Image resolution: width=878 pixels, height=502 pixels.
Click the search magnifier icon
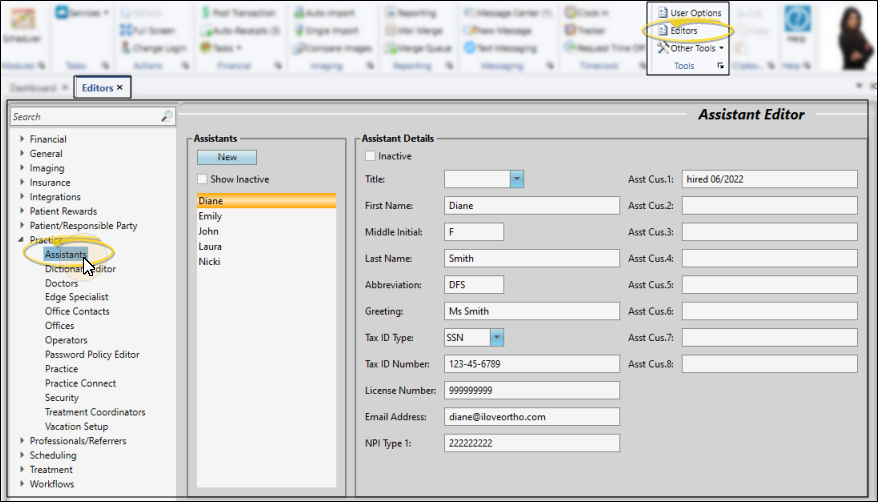(x=166, y=116)
